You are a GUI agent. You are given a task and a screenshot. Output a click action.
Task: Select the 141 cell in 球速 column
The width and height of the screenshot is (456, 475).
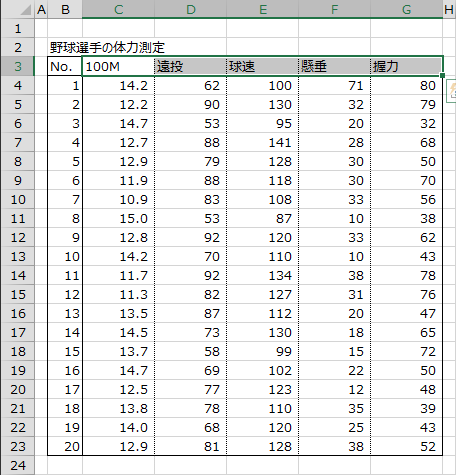(x=263, y=142)
